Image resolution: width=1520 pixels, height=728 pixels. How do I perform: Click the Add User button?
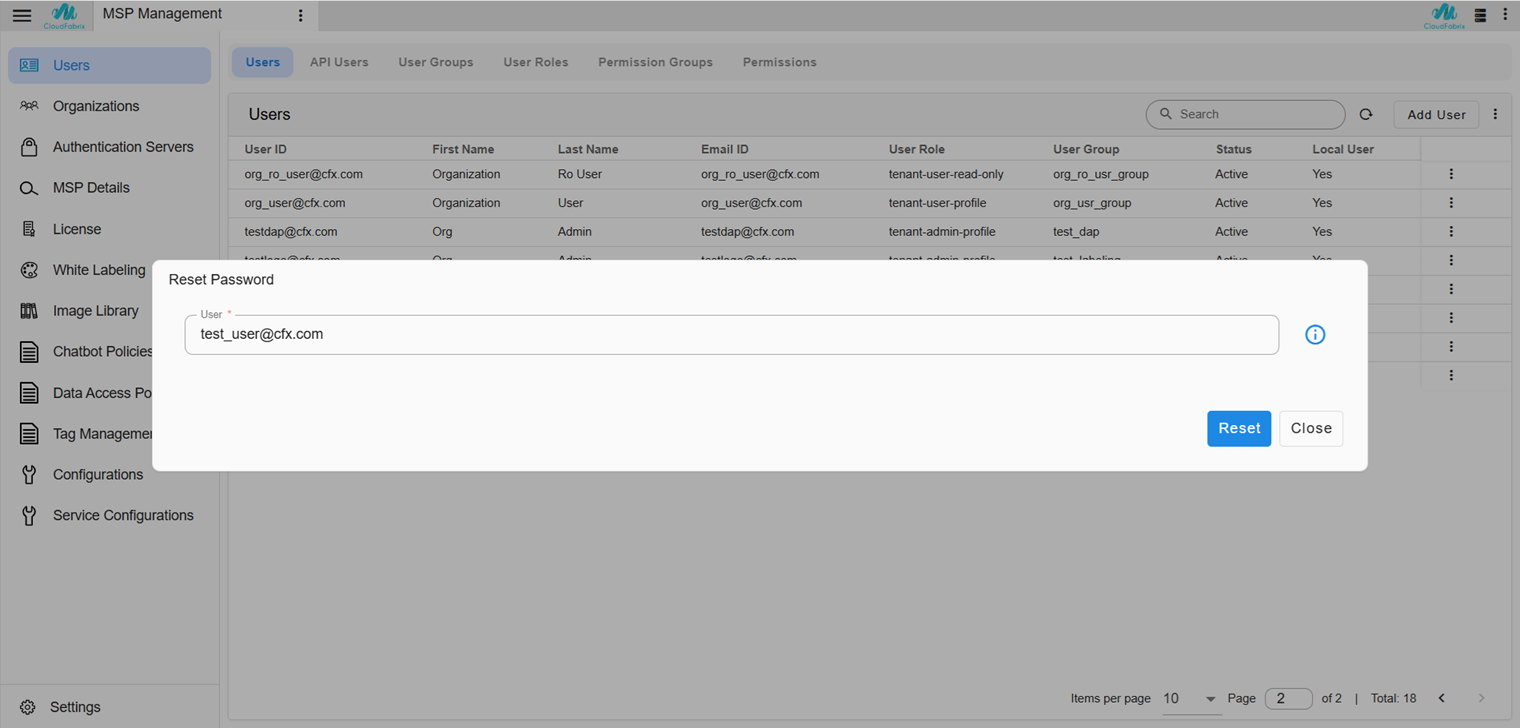tap(1436, 115)
